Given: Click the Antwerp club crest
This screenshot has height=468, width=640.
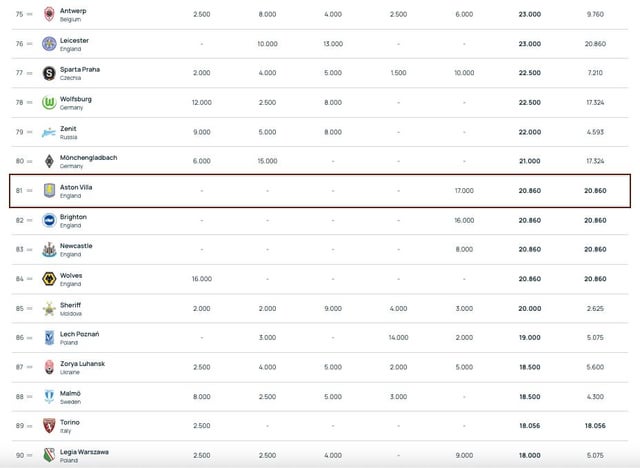Looking at the screenshot, I should 49,14.
